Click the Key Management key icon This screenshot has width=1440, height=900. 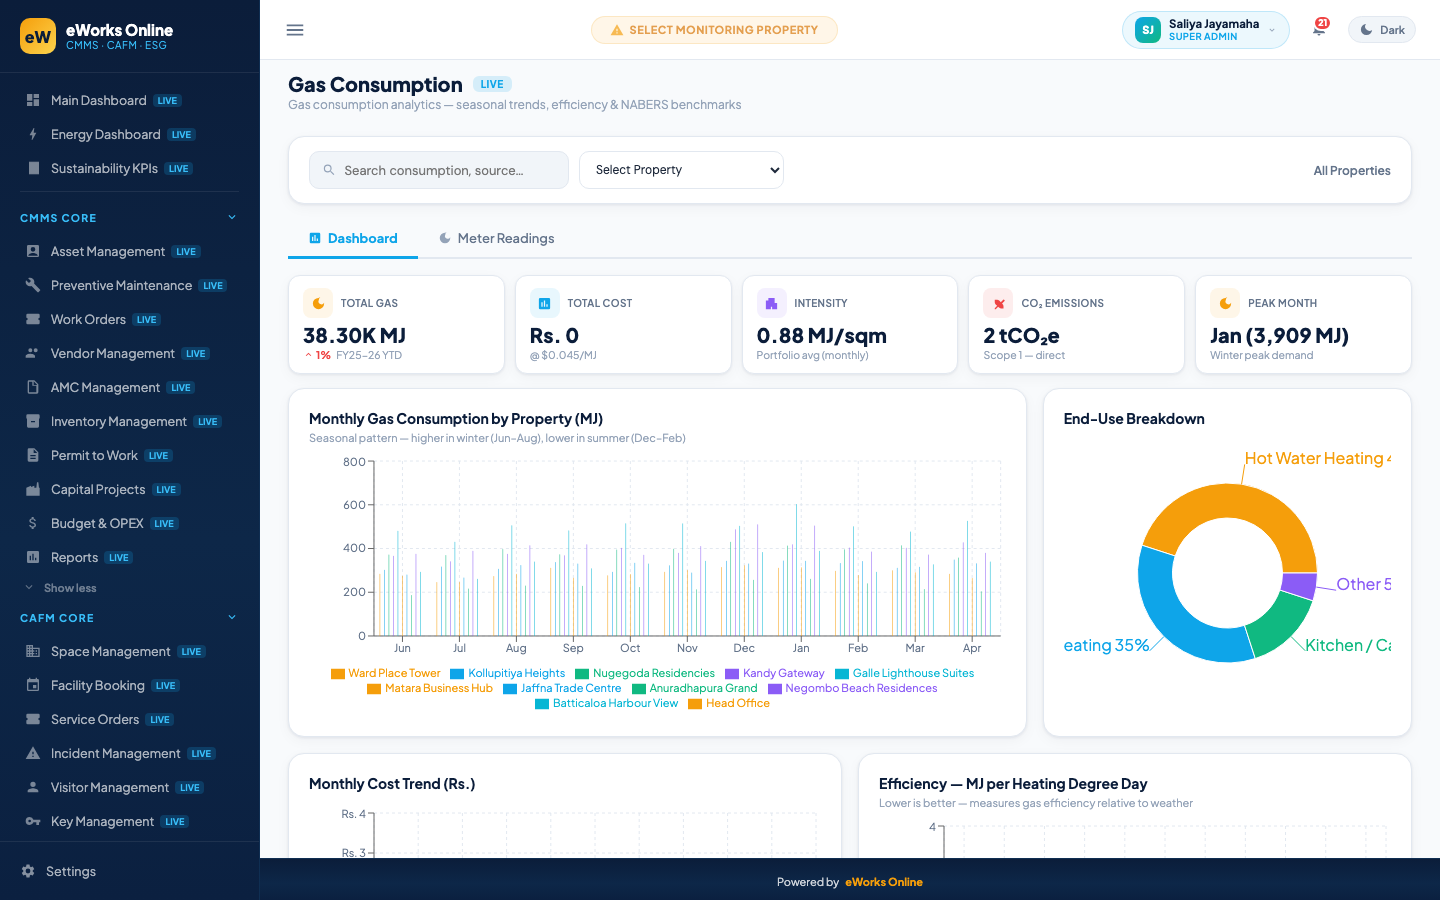point(33,821)
